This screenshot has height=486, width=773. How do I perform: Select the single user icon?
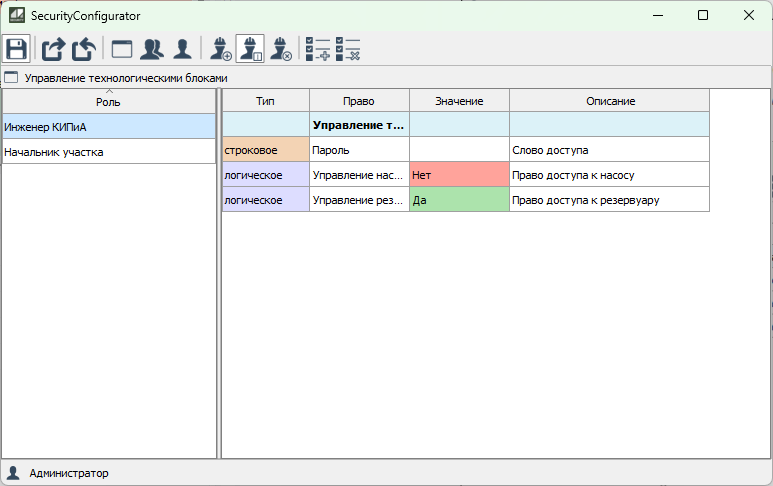tap(182, 49)
